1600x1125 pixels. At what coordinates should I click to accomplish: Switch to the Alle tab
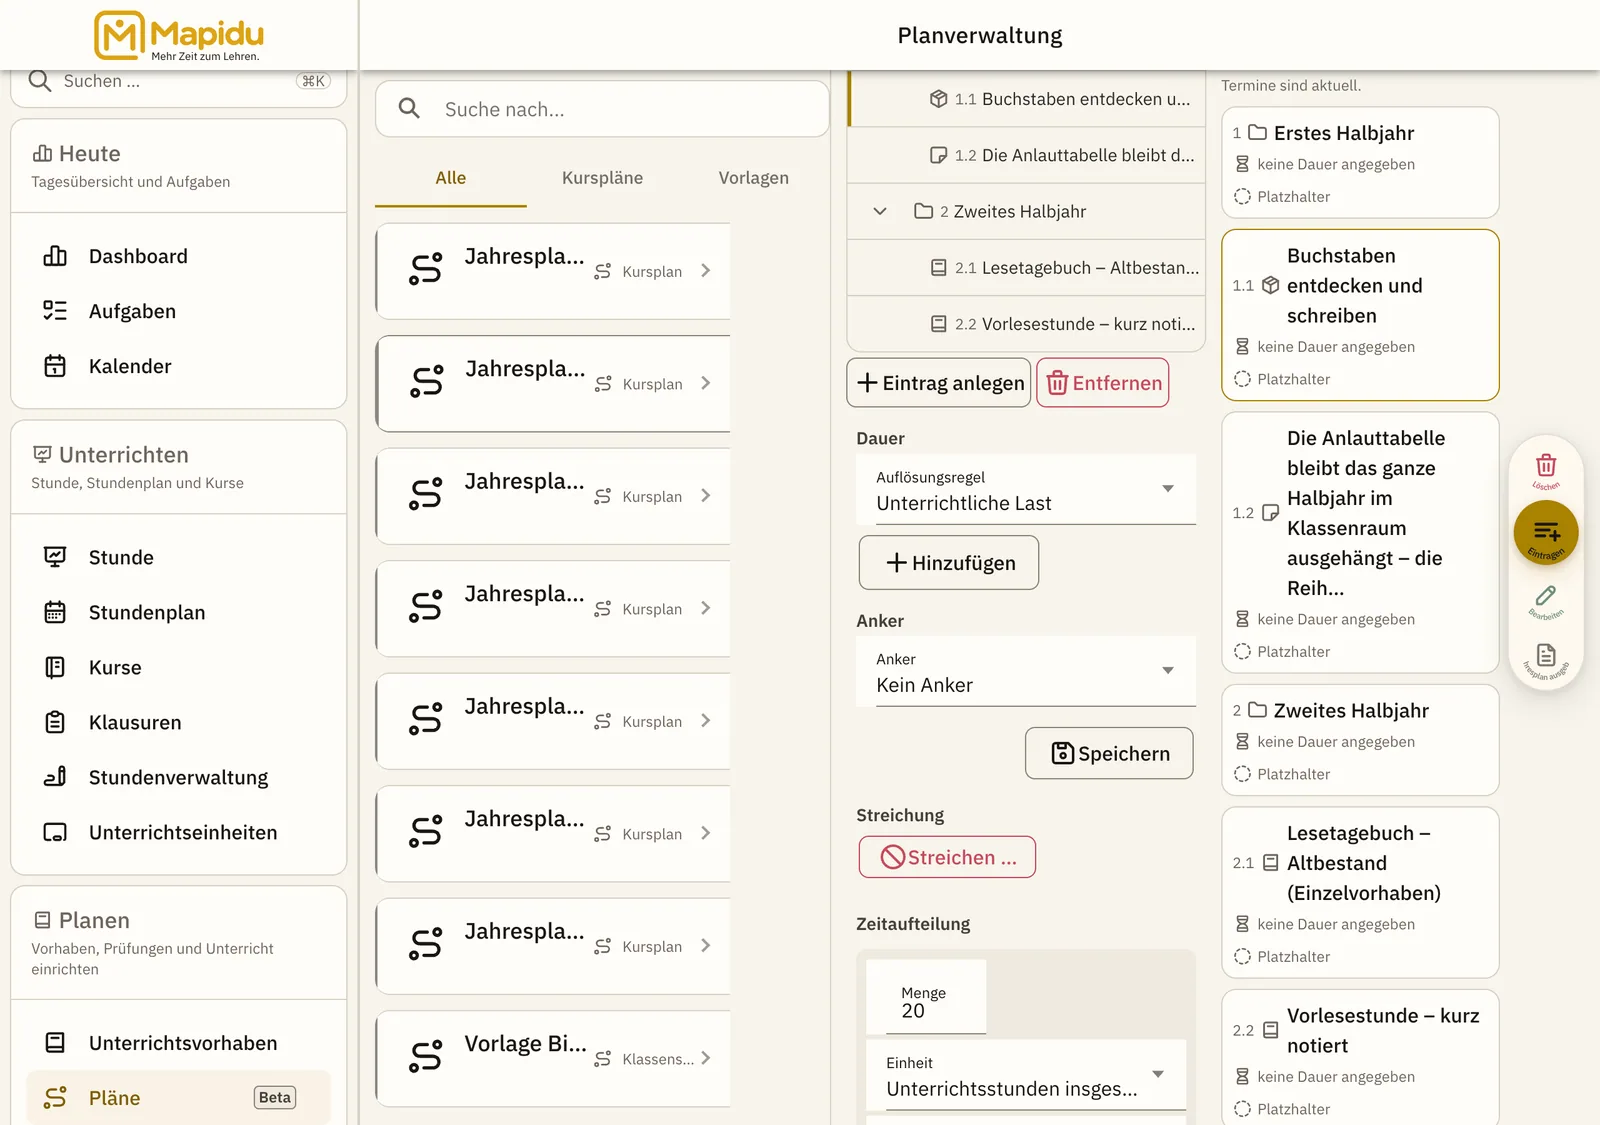coord(451,178)
